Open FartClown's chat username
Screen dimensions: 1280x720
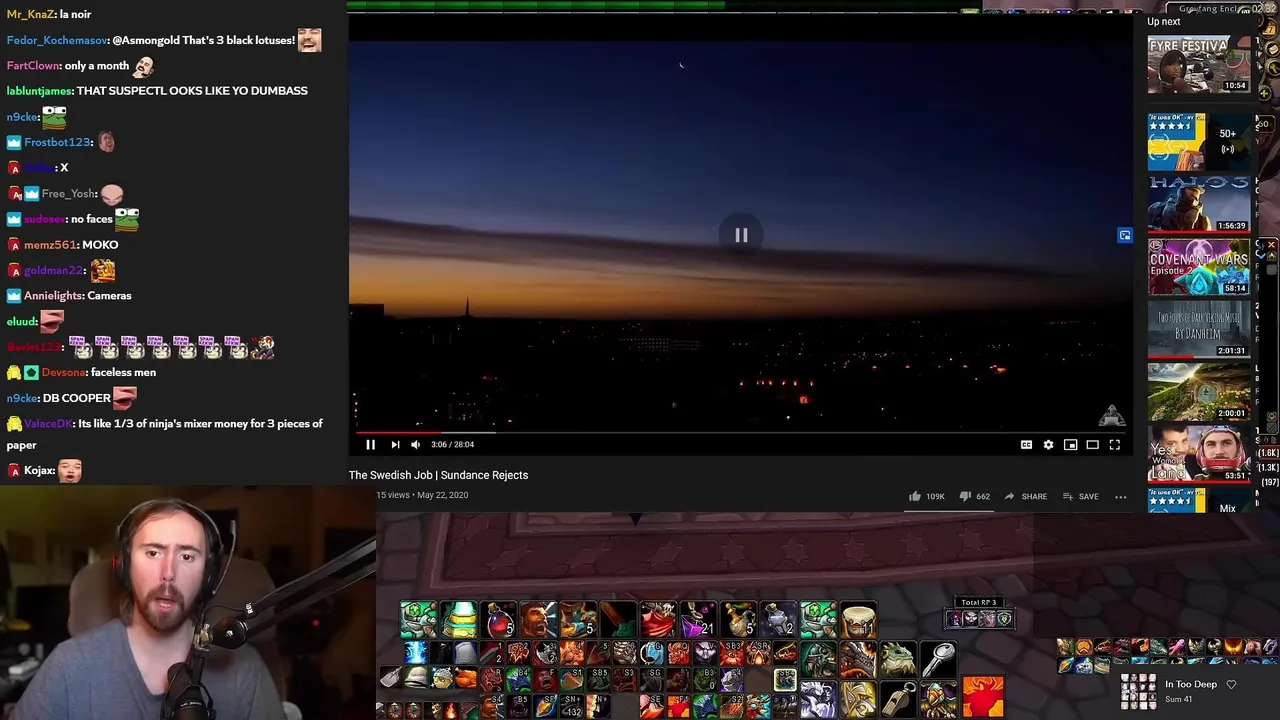(33, 66)
